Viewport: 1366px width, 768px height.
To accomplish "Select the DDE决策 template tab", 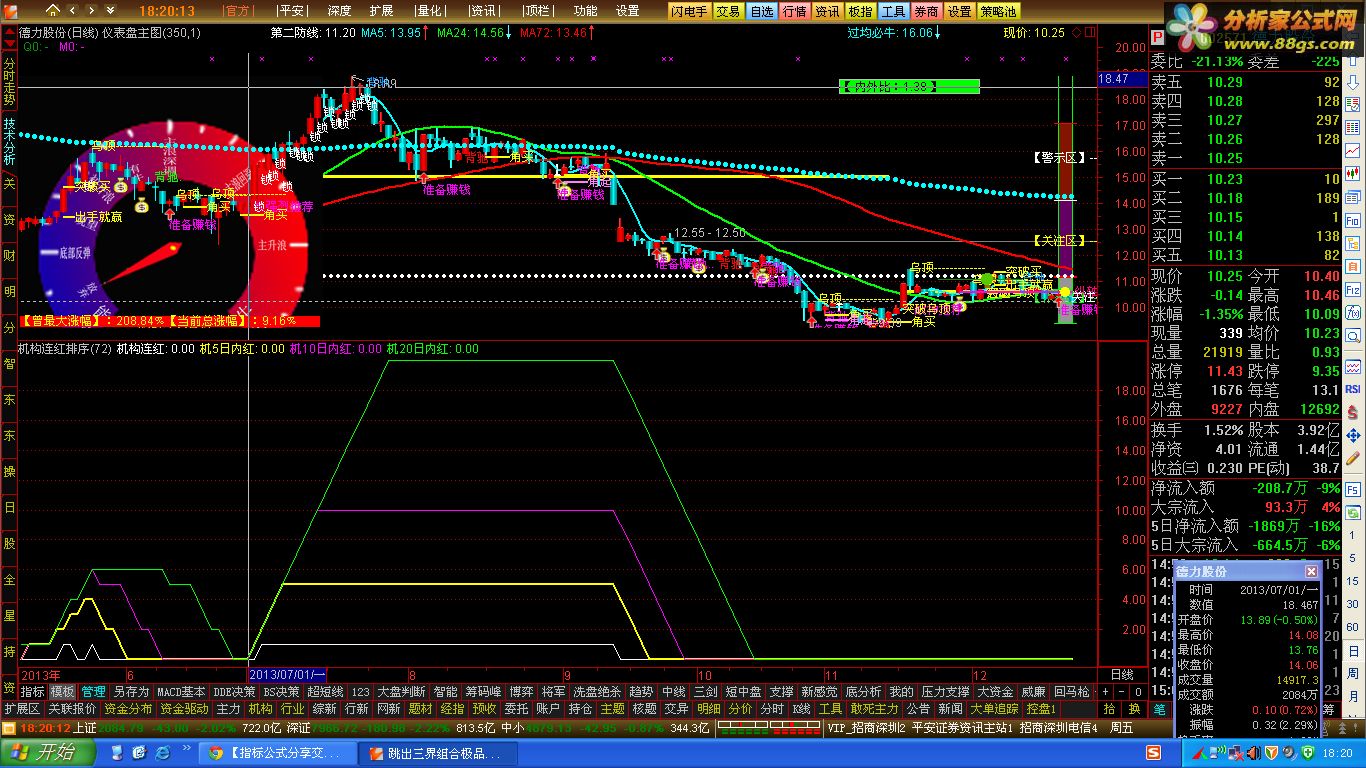I will (x=234, y=691).
